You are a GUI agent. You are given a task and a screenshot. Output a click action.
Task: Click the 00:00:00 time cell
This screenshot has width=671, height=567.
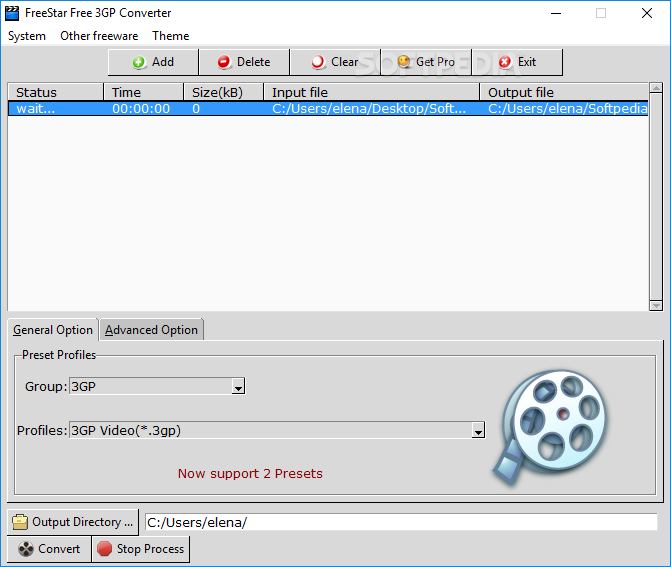pyautogui.click(x=141, y=109)
